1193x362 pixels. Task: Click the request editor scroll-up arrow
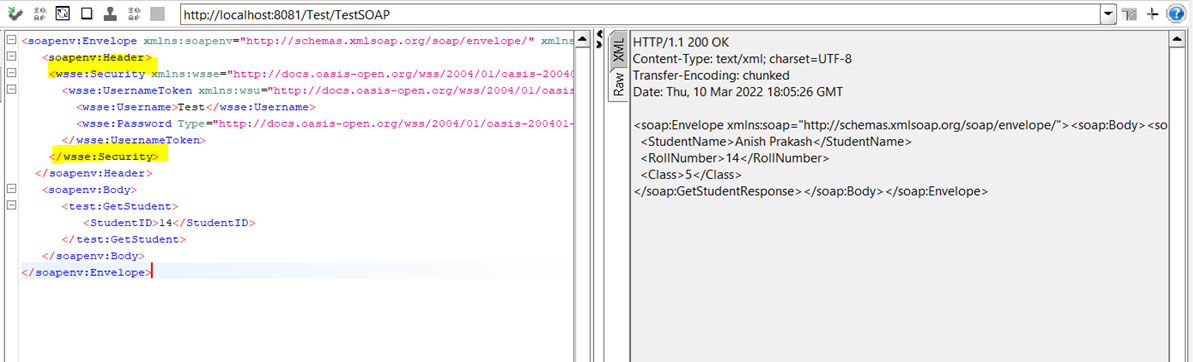tap(582, 40)
